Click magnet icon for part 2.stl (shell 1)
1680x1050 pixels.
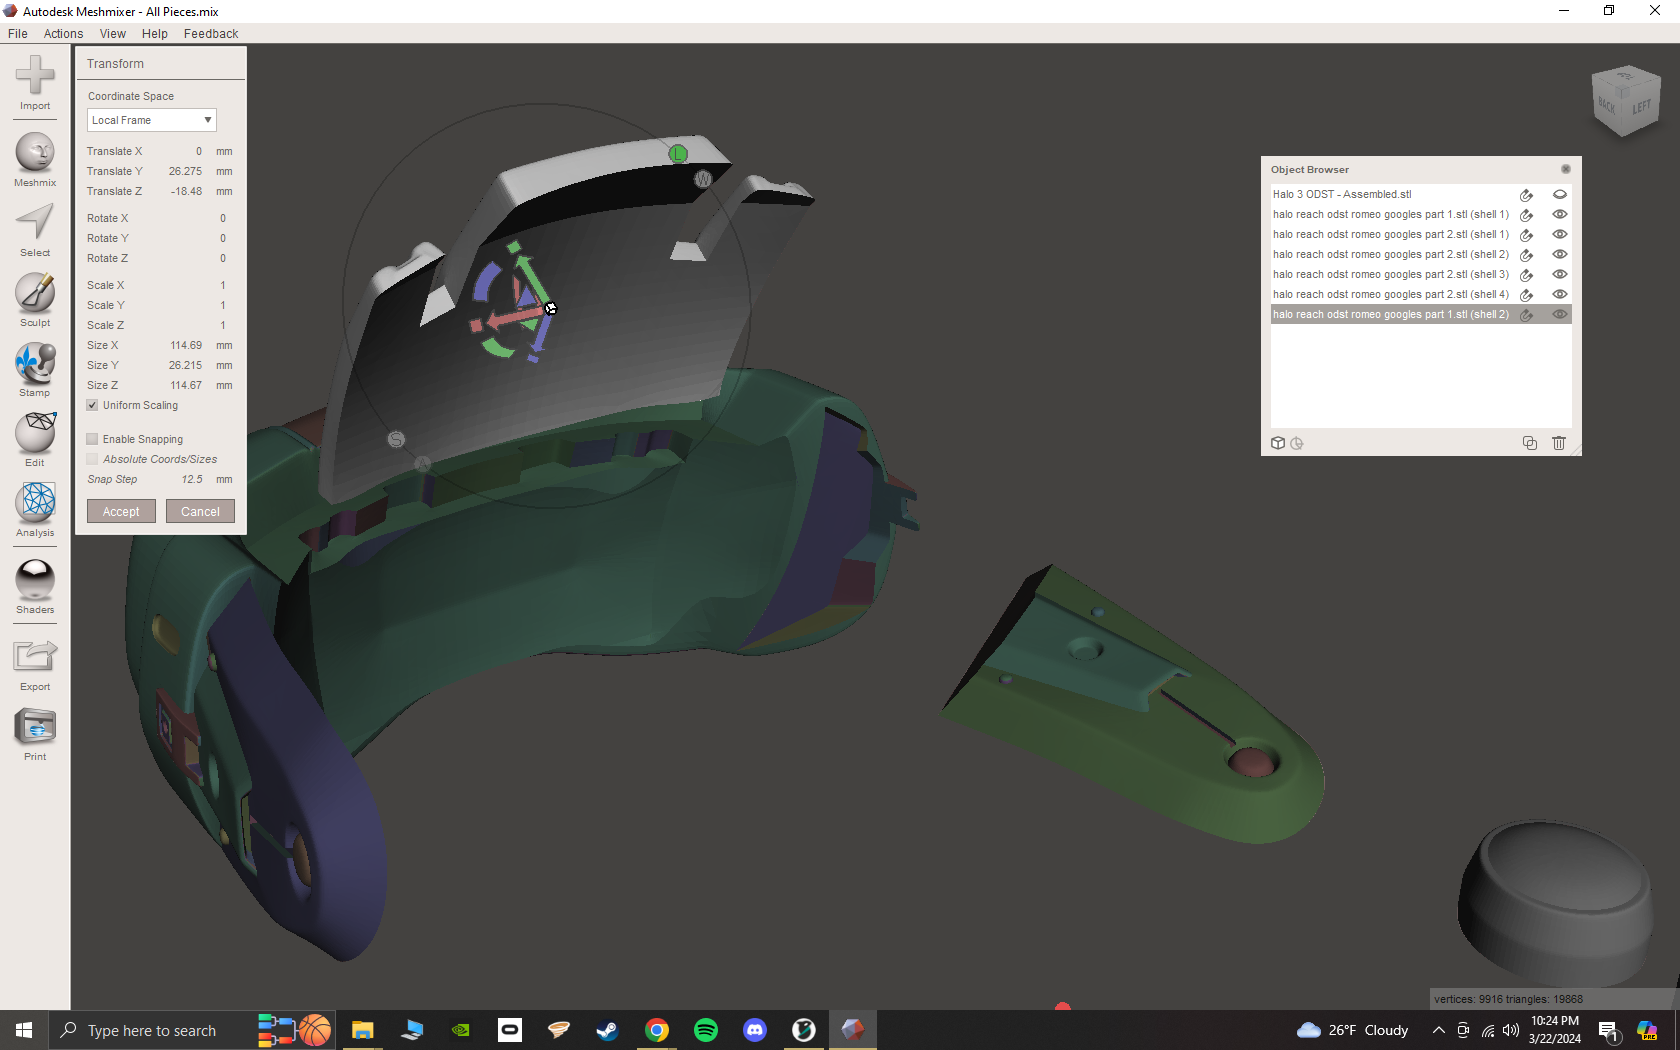point(1527,235)
